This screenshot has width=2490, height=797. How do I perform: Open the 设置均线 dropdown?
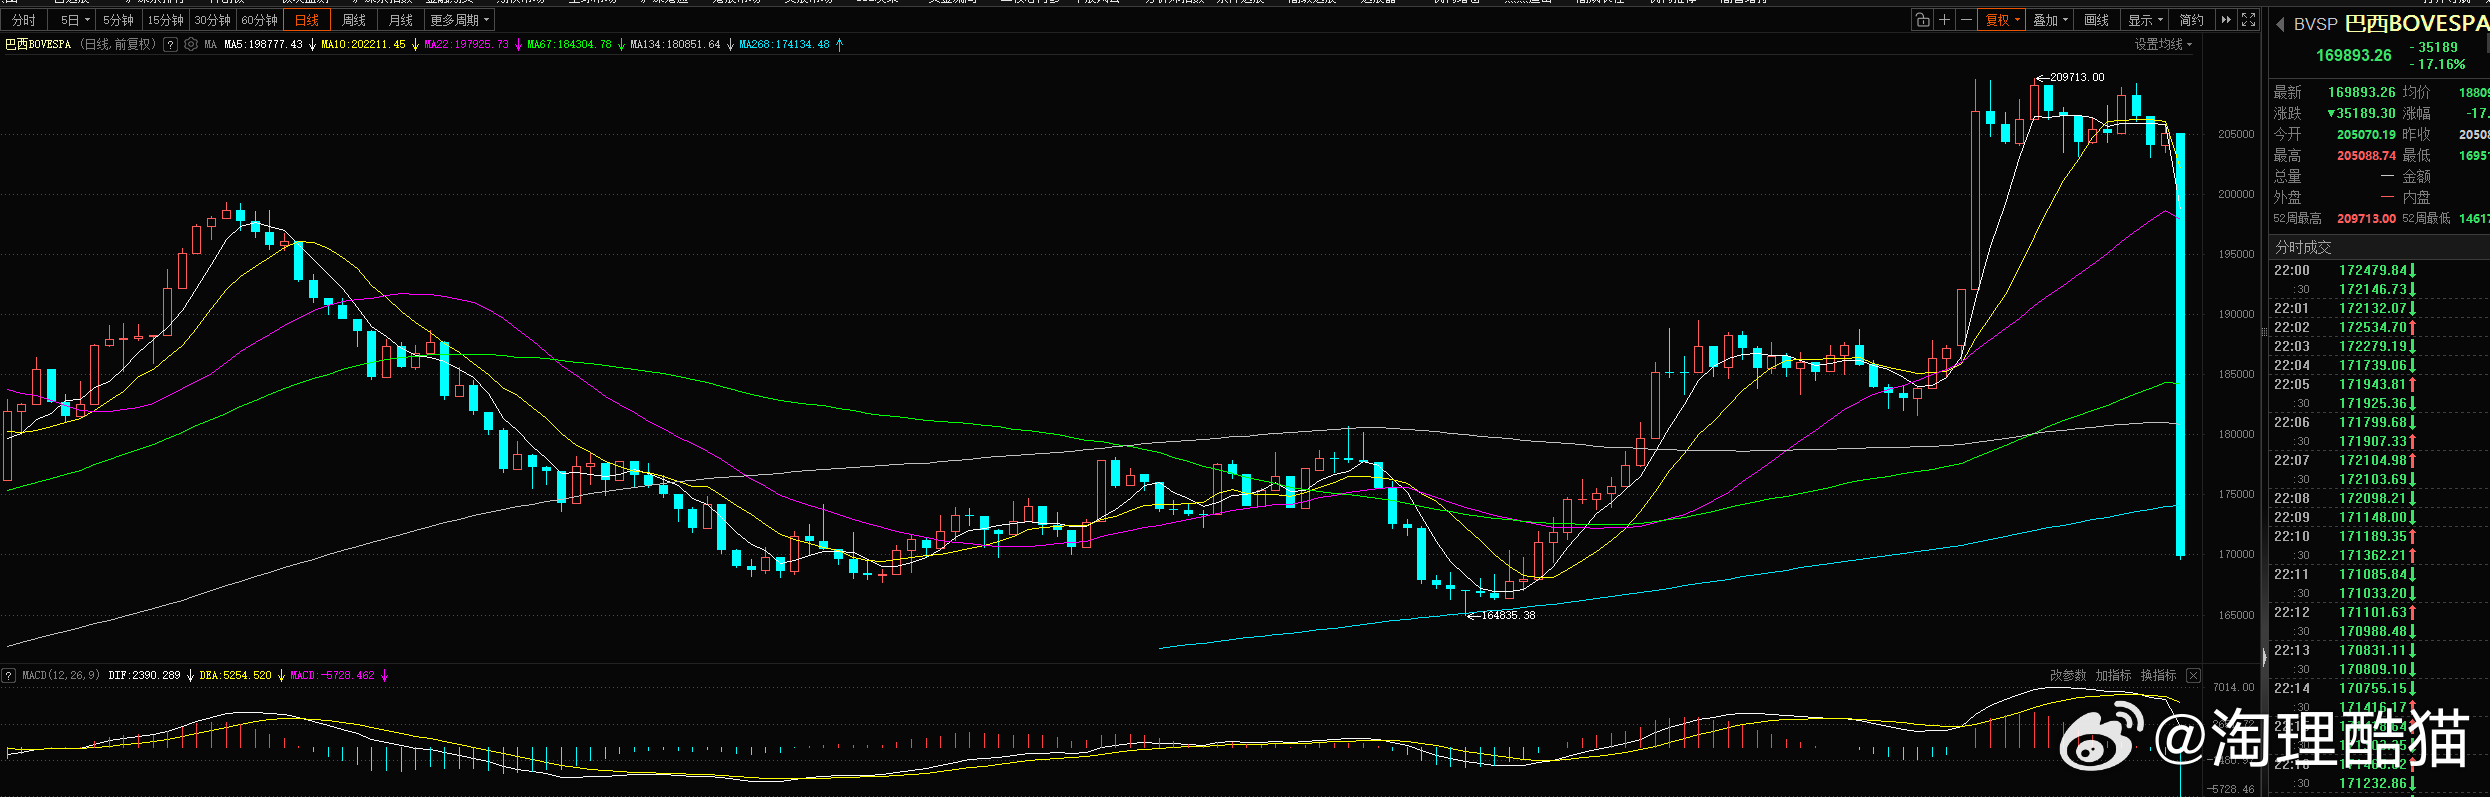(x=2163, y=44)
